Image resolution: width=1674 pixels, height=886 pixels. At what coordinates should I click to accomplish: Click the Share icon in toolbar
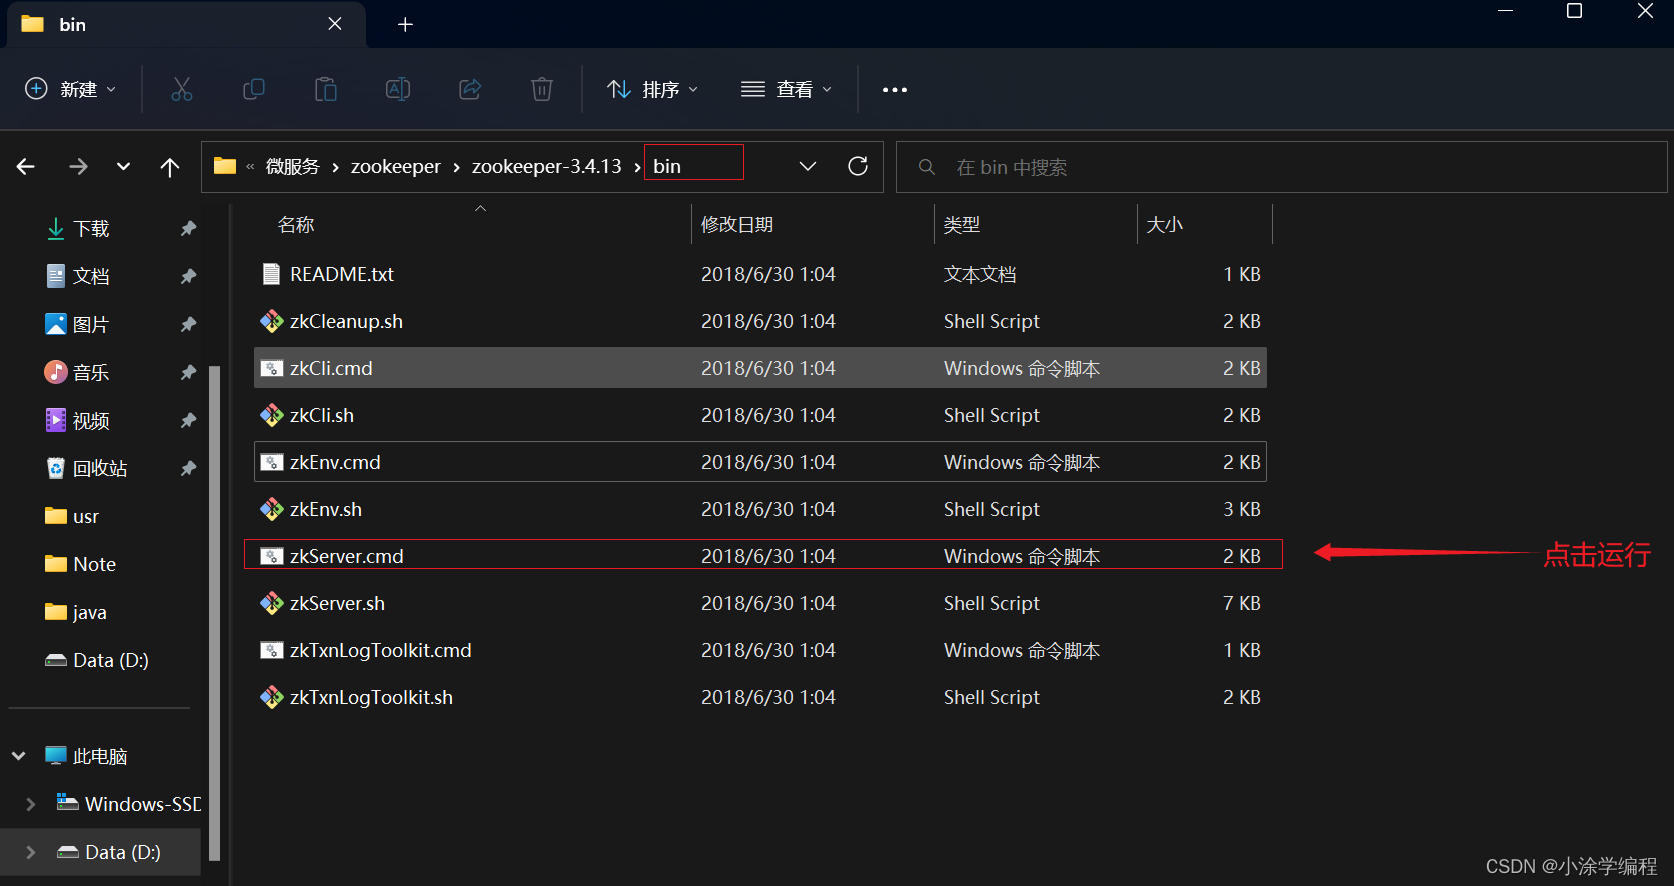click(470, 89)
